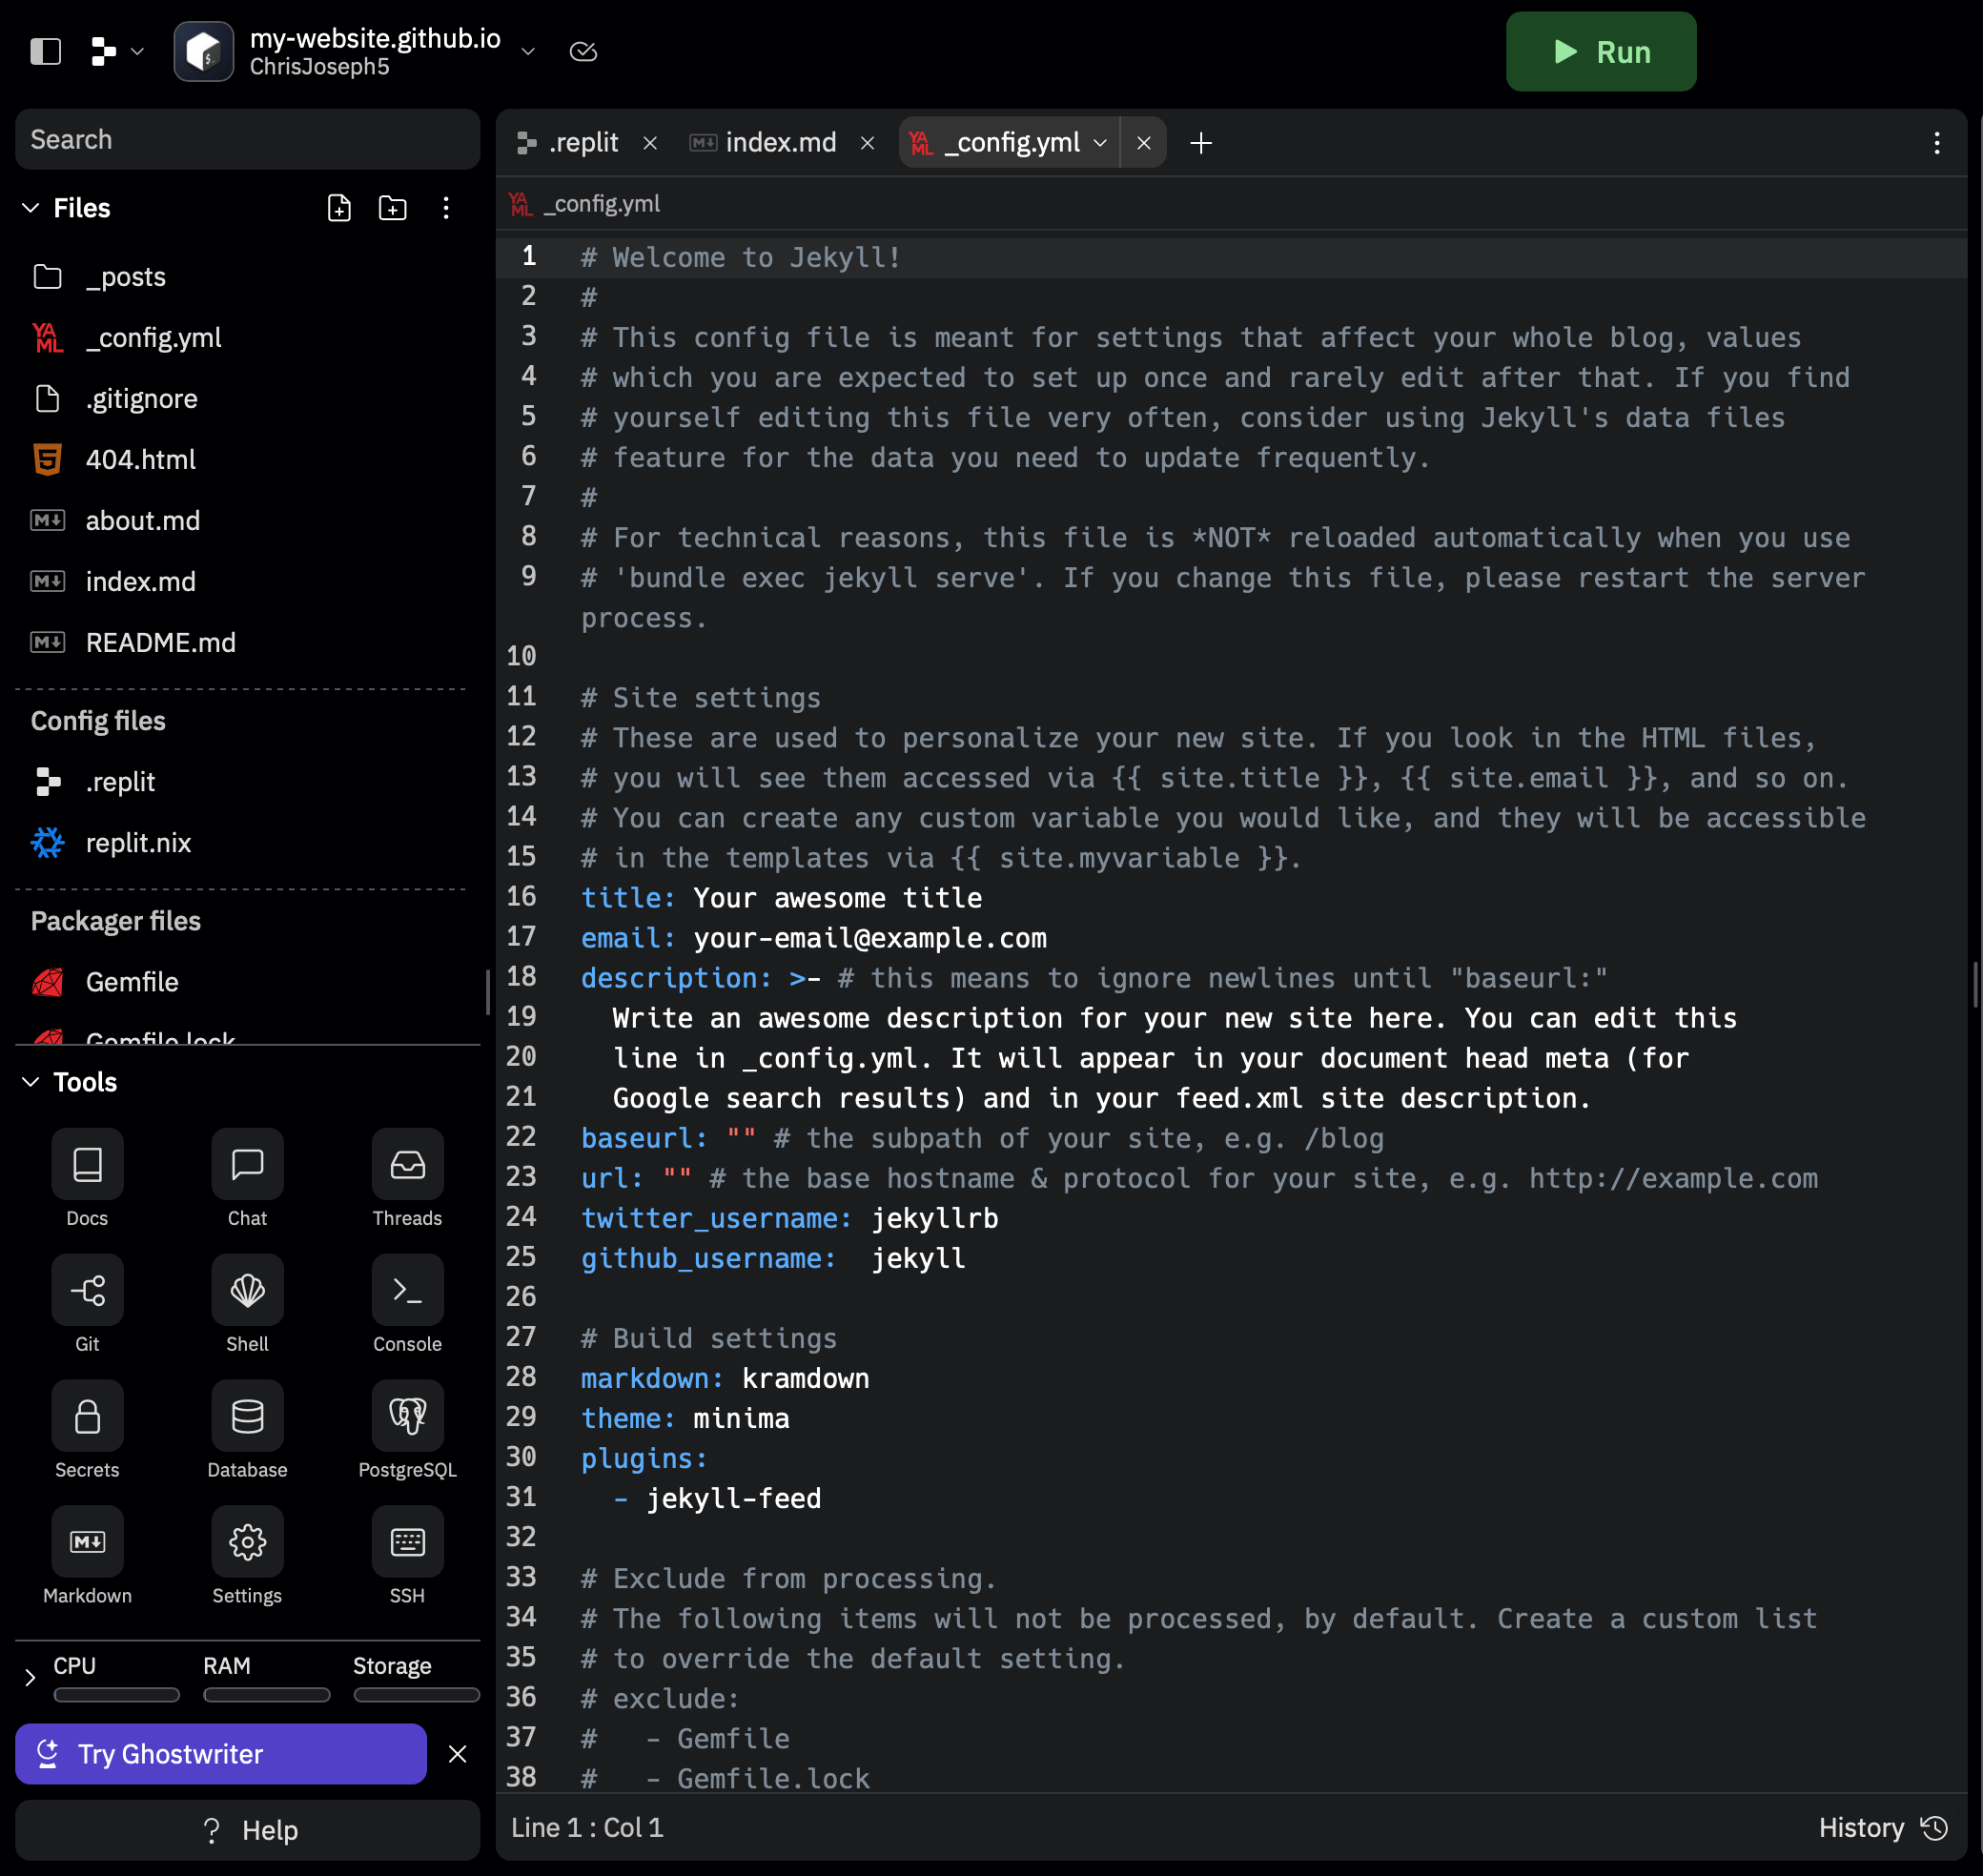Image resolution: width=1983 pixels, height=1876 pixels.
Task: Collapse the Files section
Action: tap(31, 208)
